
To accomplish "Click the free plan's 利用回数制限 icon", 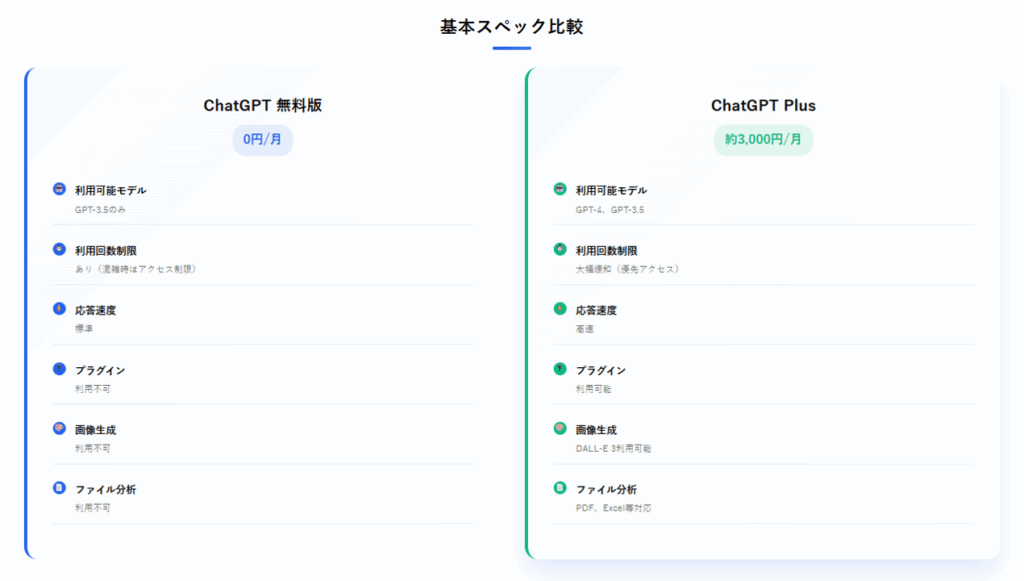I will click(59, 249).
